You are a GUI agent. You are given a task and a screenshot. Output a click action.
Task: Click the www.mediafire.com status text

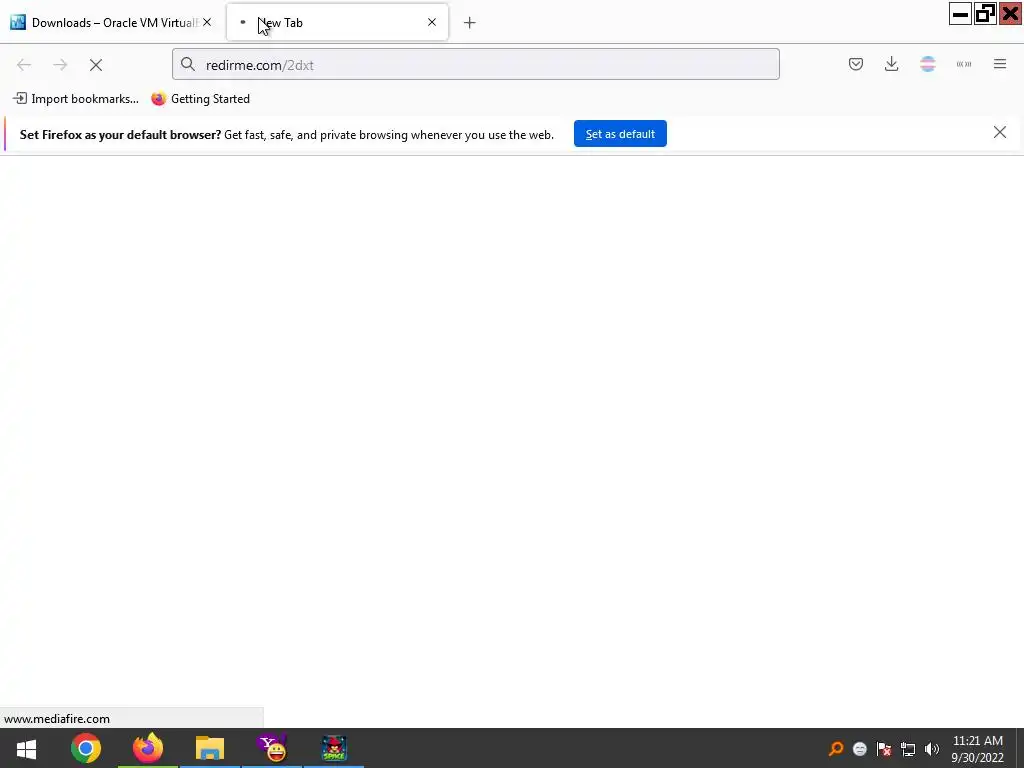point(57,718)
